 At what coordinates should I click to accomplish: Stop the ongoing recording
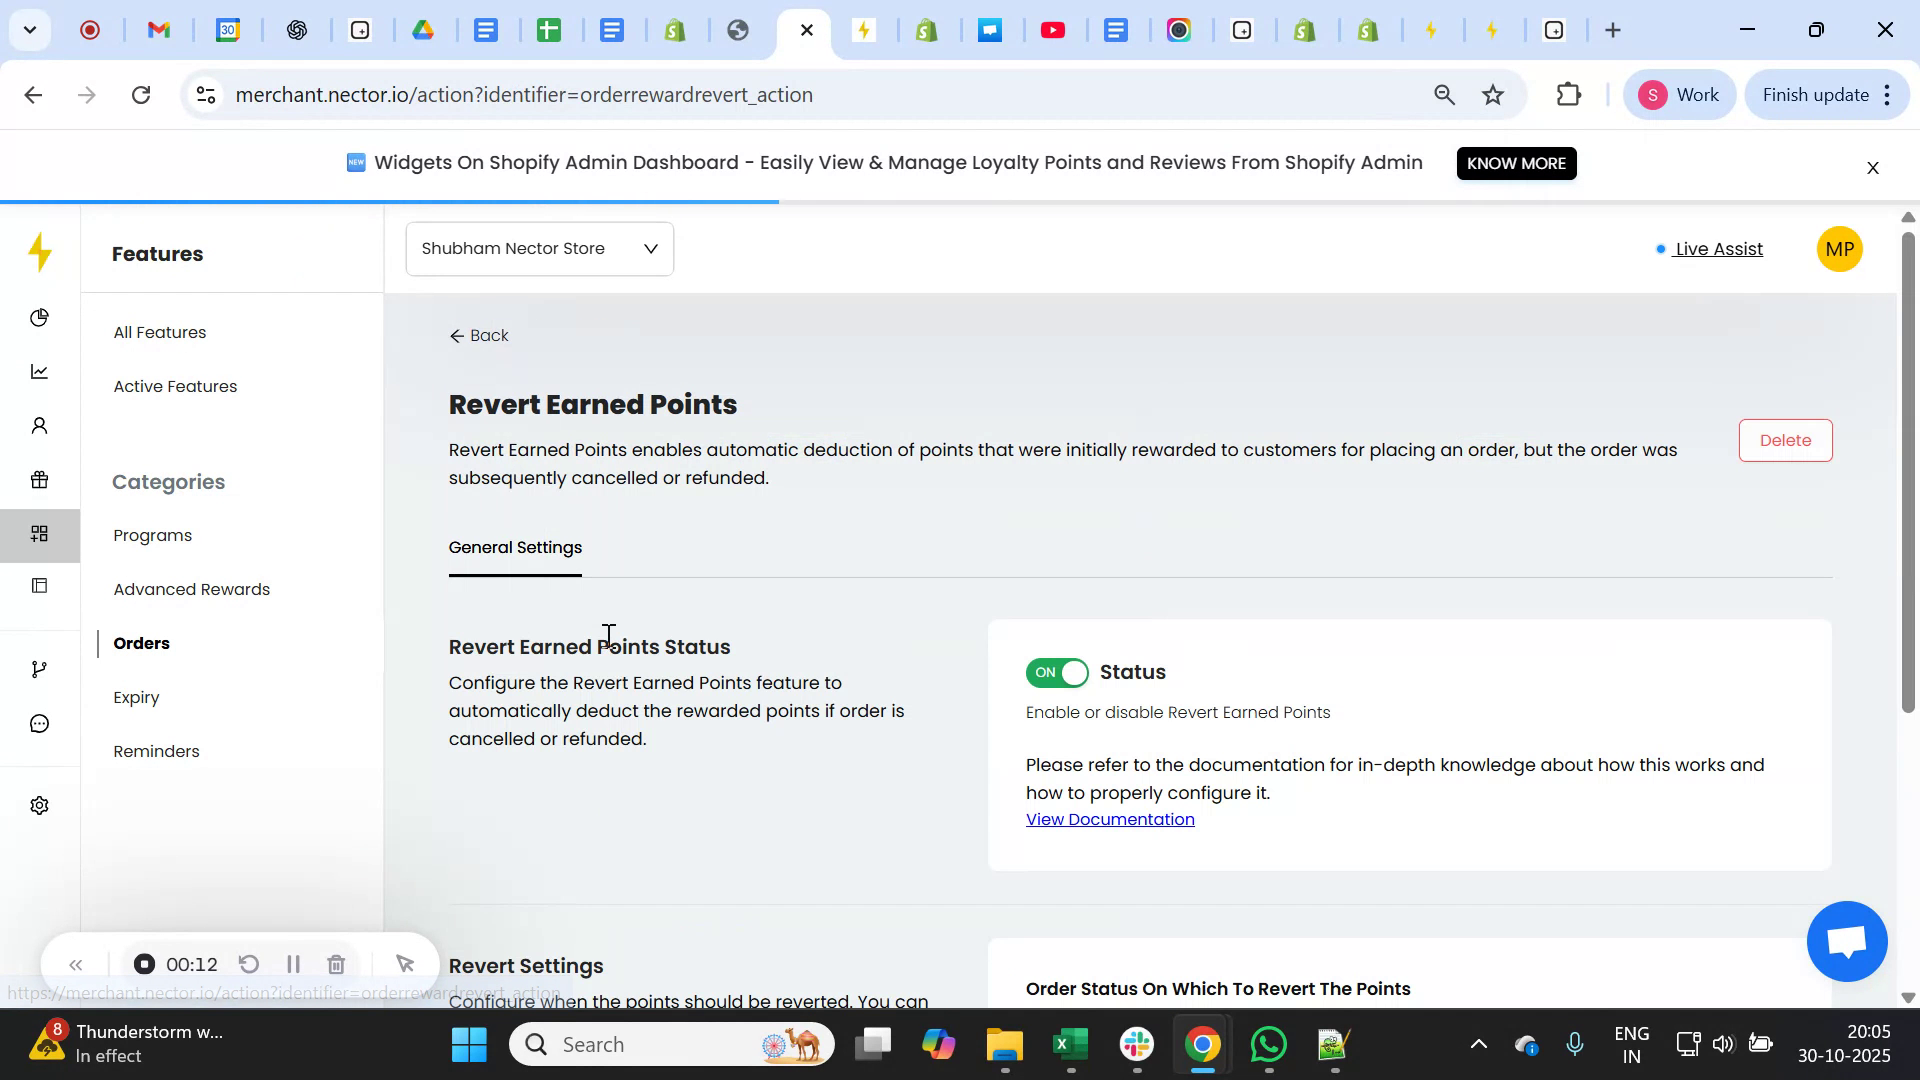[144, 964]
